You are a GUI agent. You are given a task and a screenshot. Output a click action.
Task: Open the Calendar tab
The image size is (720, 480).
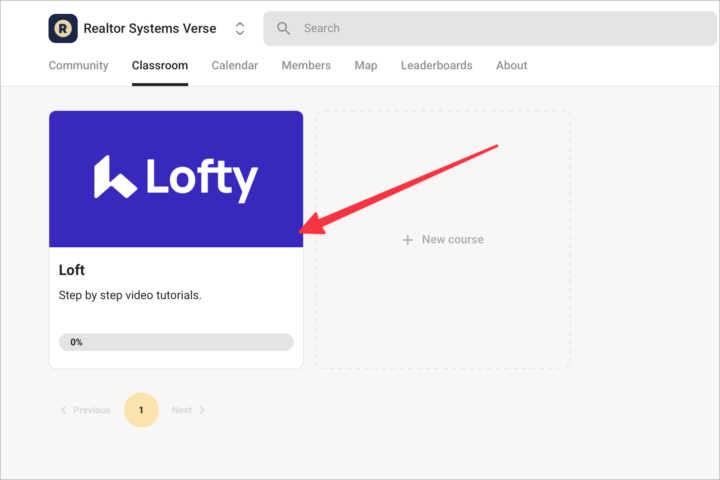(x=235, y=65)
